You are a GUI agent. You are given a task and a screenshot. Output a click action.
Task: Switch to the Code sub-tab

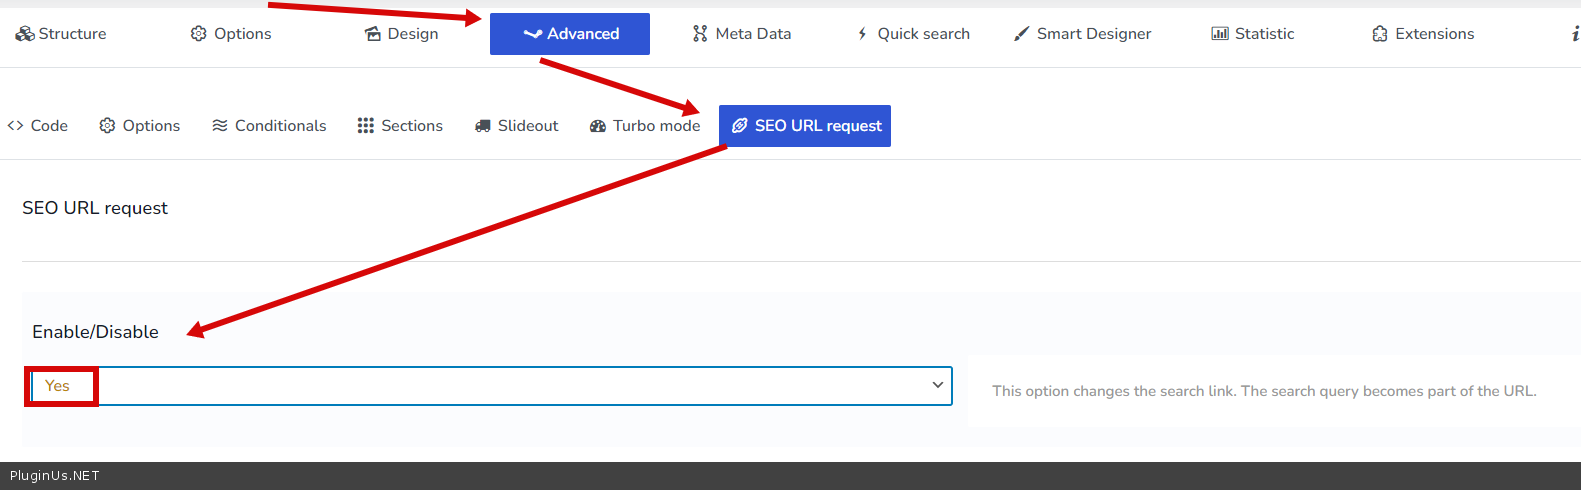38,126
